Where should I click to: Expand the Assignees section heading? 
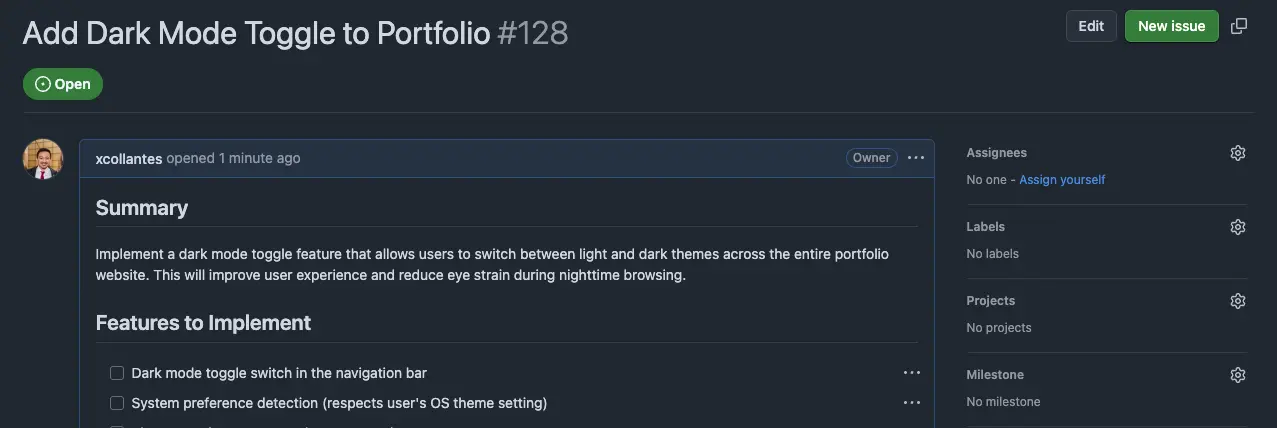[997, 153]
